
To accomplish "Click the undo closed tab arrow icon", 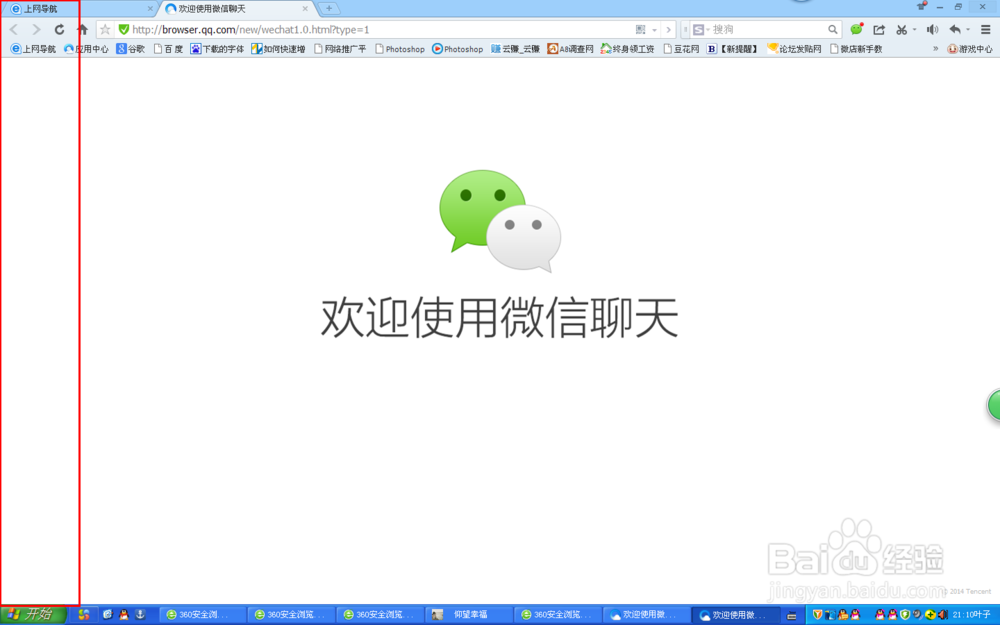I will pos(955,29).
